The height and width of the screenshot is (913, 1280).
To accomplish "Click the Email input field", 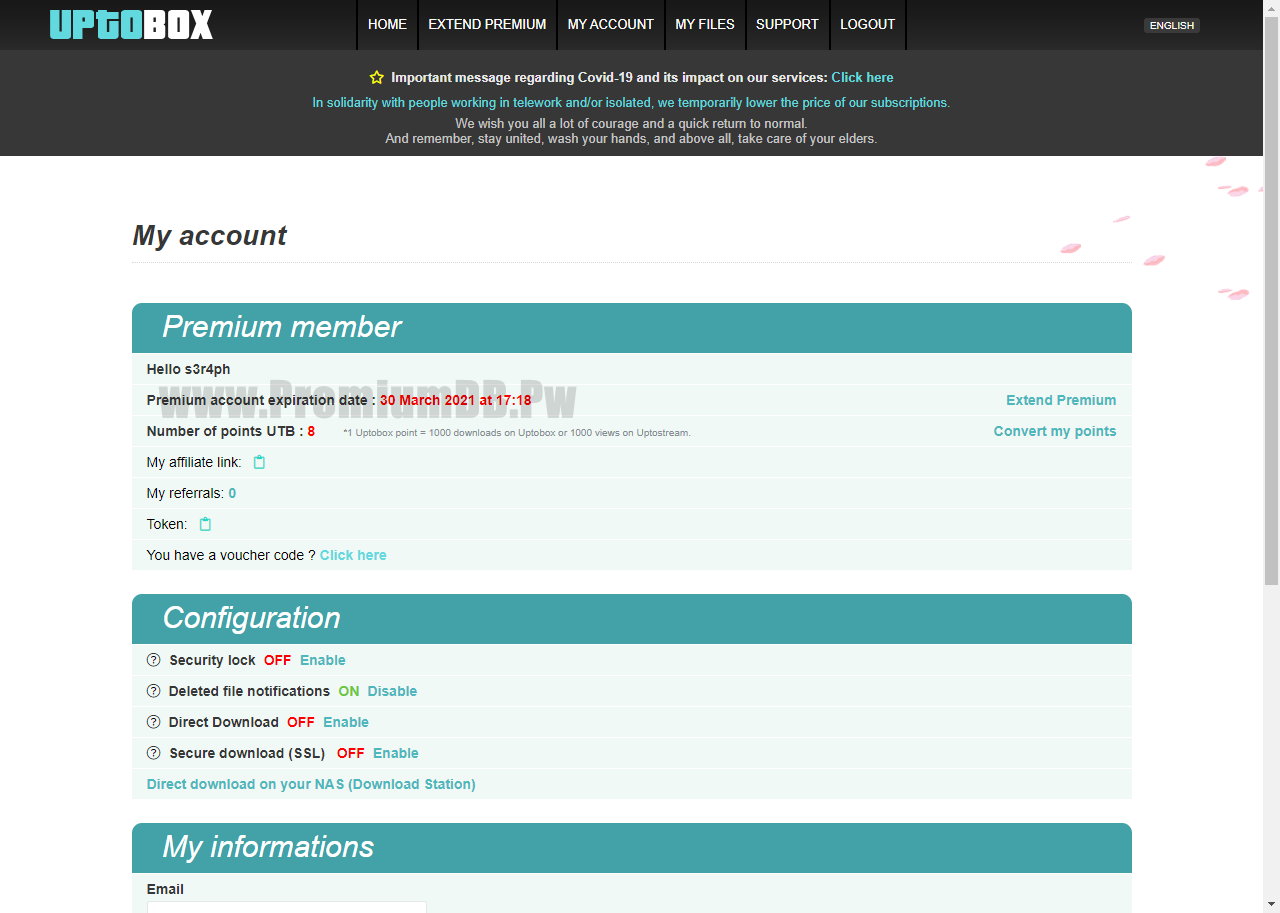I will (x=287, y=907).
